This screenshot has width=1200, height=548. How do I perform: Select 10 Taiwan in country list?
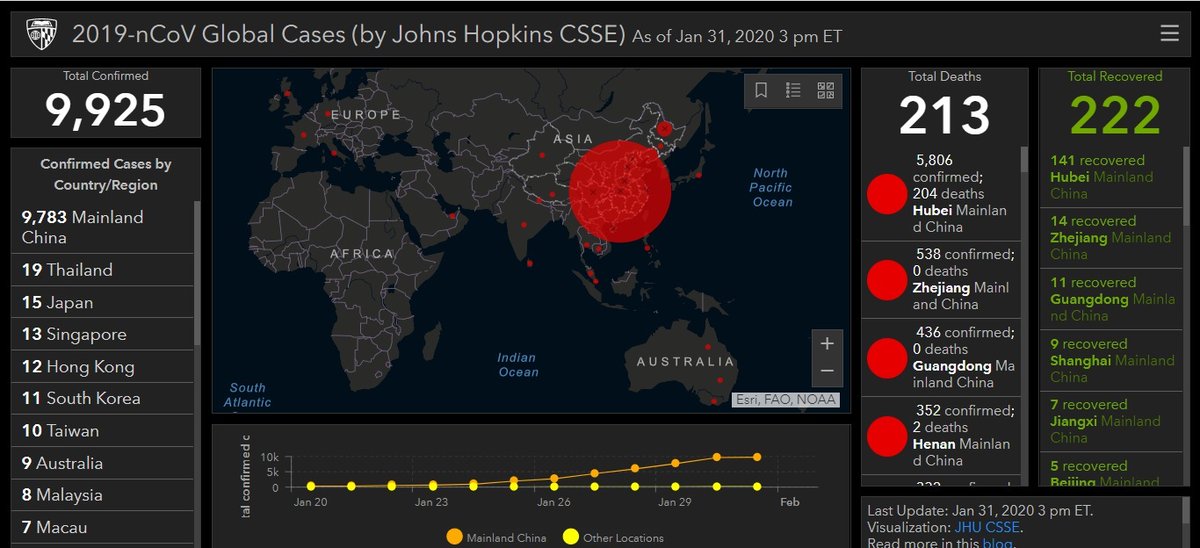click(x=102, y=430)
